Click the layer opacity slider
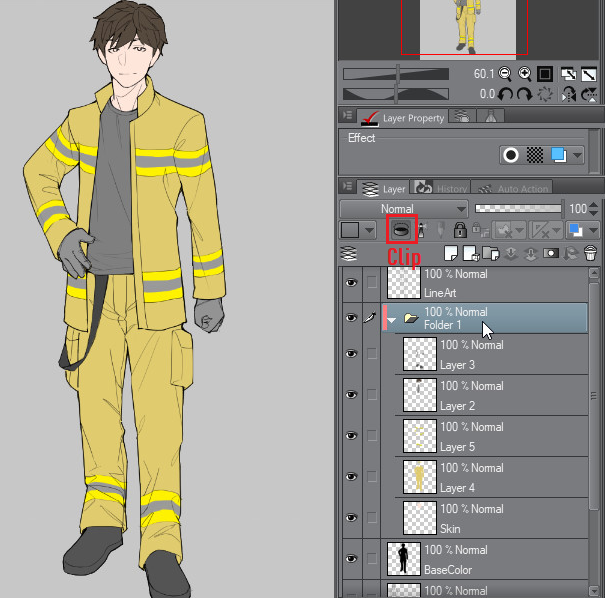605x598 pixels. [x=517, y=209]
